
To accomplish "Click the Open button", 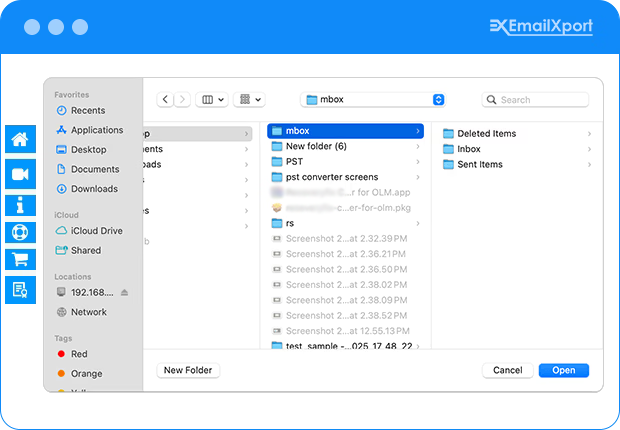I will [x=564, y=370].
